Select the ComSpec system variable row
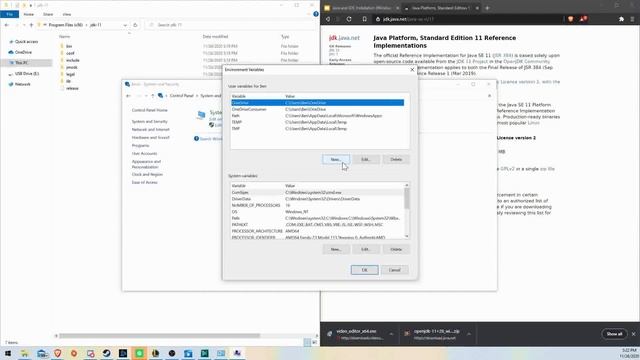The image size is (640, 360). 317,192
